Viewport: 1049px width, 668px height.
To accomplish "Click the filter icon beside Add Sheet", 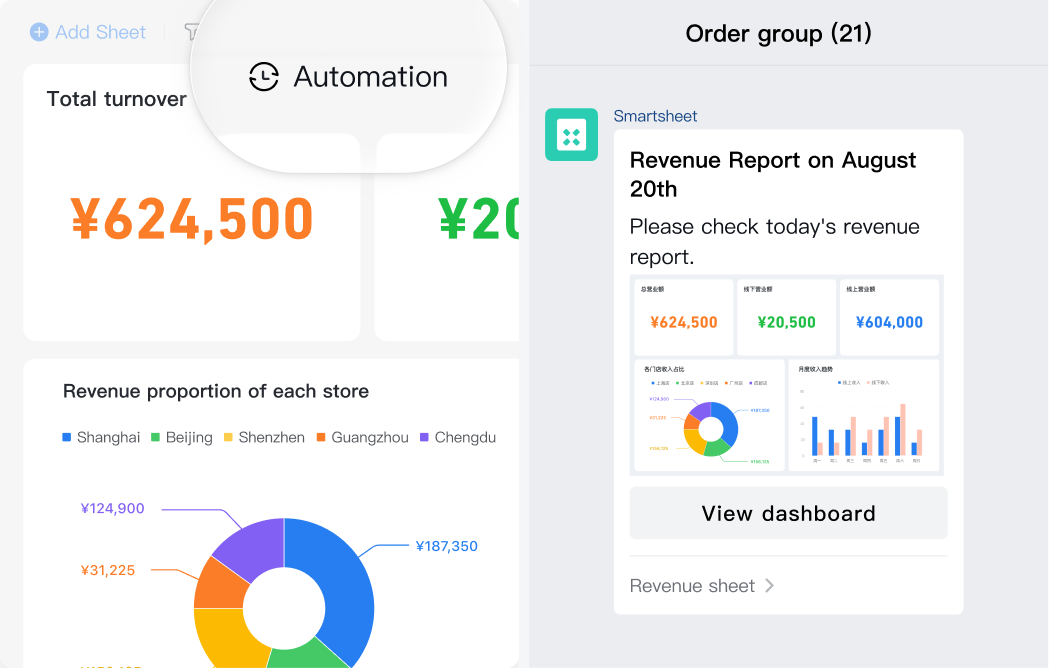I will pos(190,32).
